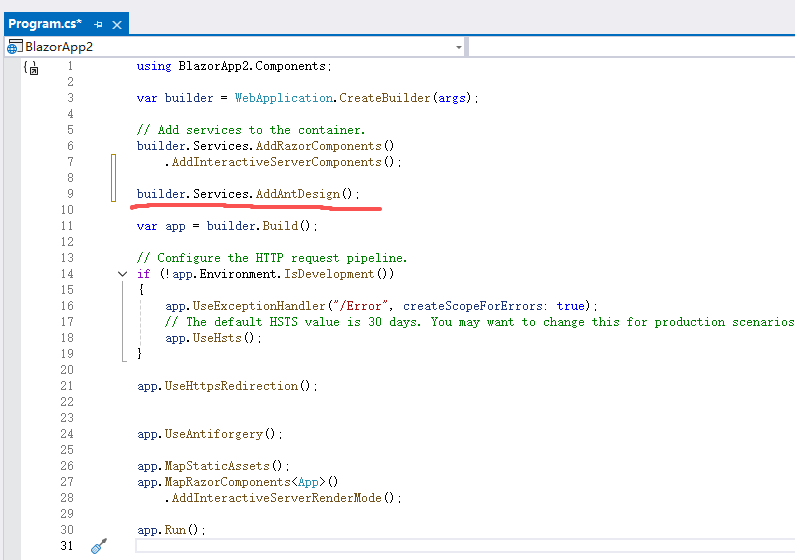Click the code structure icon beside line 1
Screen dimensions: 795x560
coord(31,67)
